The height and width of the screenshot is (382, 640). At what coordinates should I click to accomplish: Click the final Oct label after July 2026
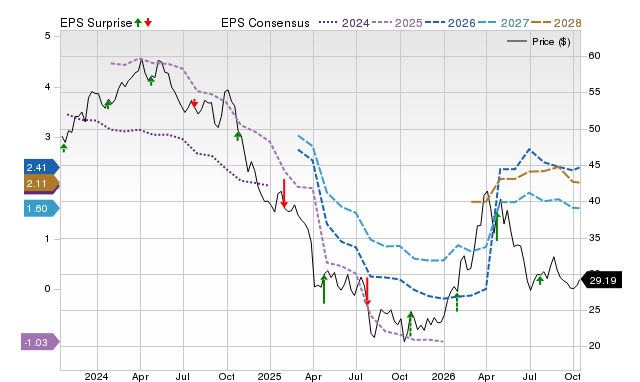click(572, 376)
